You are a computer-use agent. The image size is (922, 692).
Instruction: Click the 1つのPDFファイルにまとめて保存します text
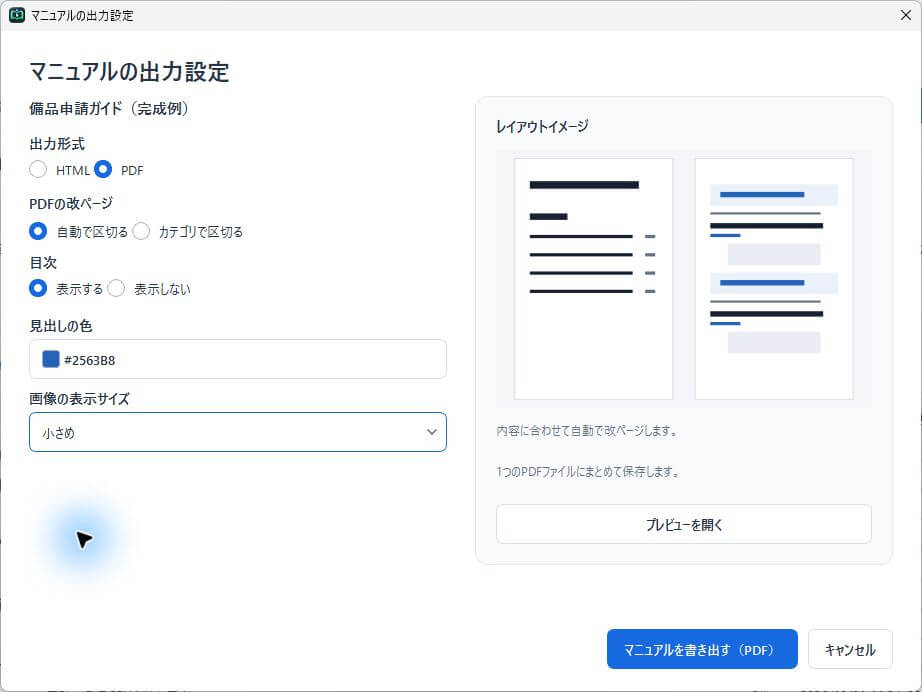click(x=588, y=472)
